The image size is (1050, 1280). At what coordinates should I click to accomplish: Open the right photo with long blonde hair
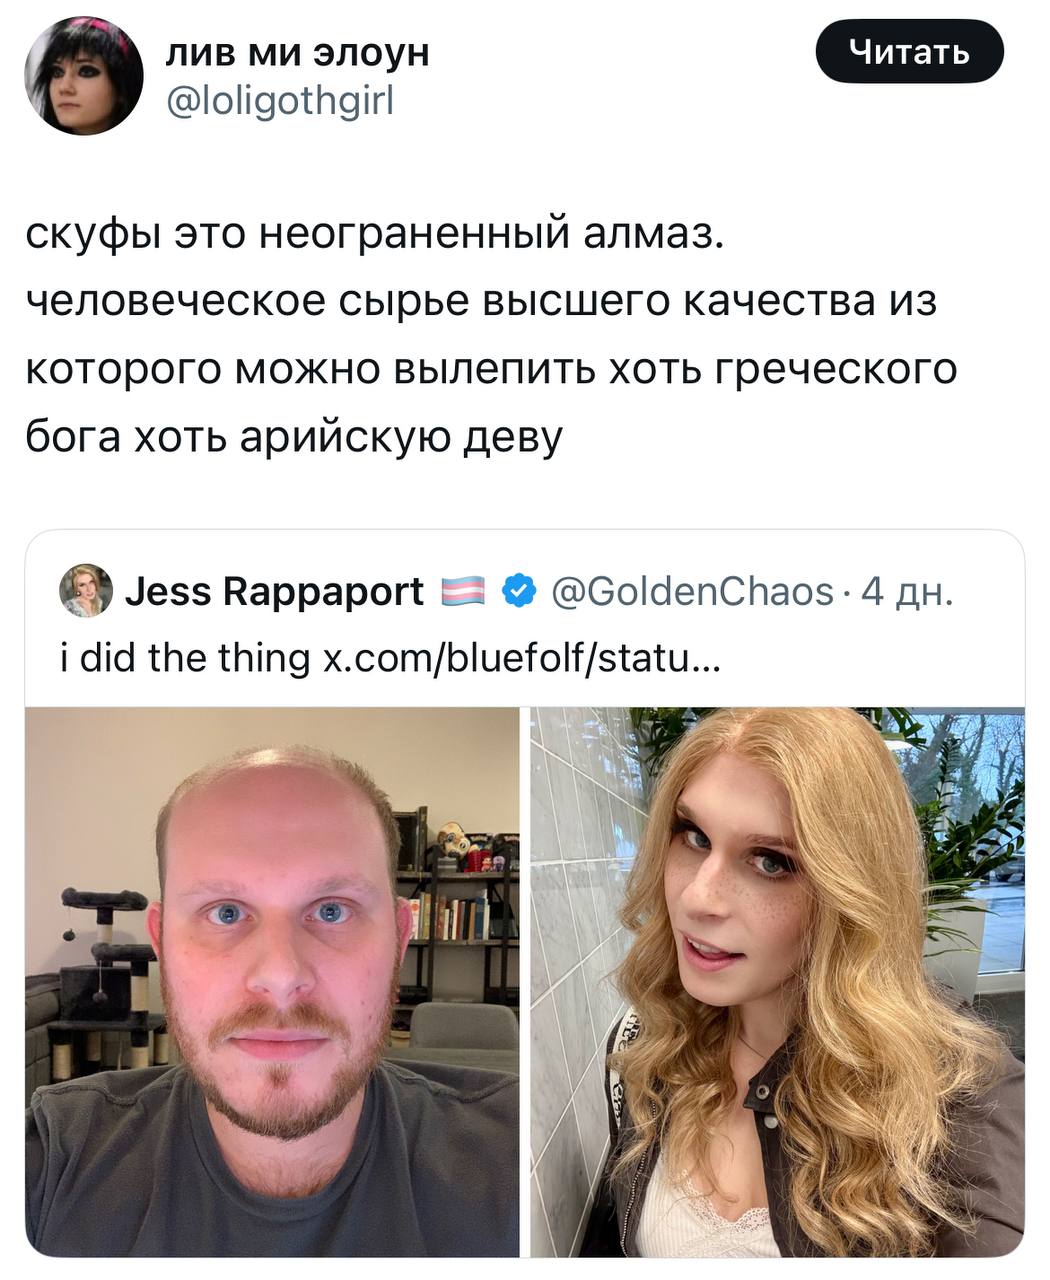click(777, 981)
